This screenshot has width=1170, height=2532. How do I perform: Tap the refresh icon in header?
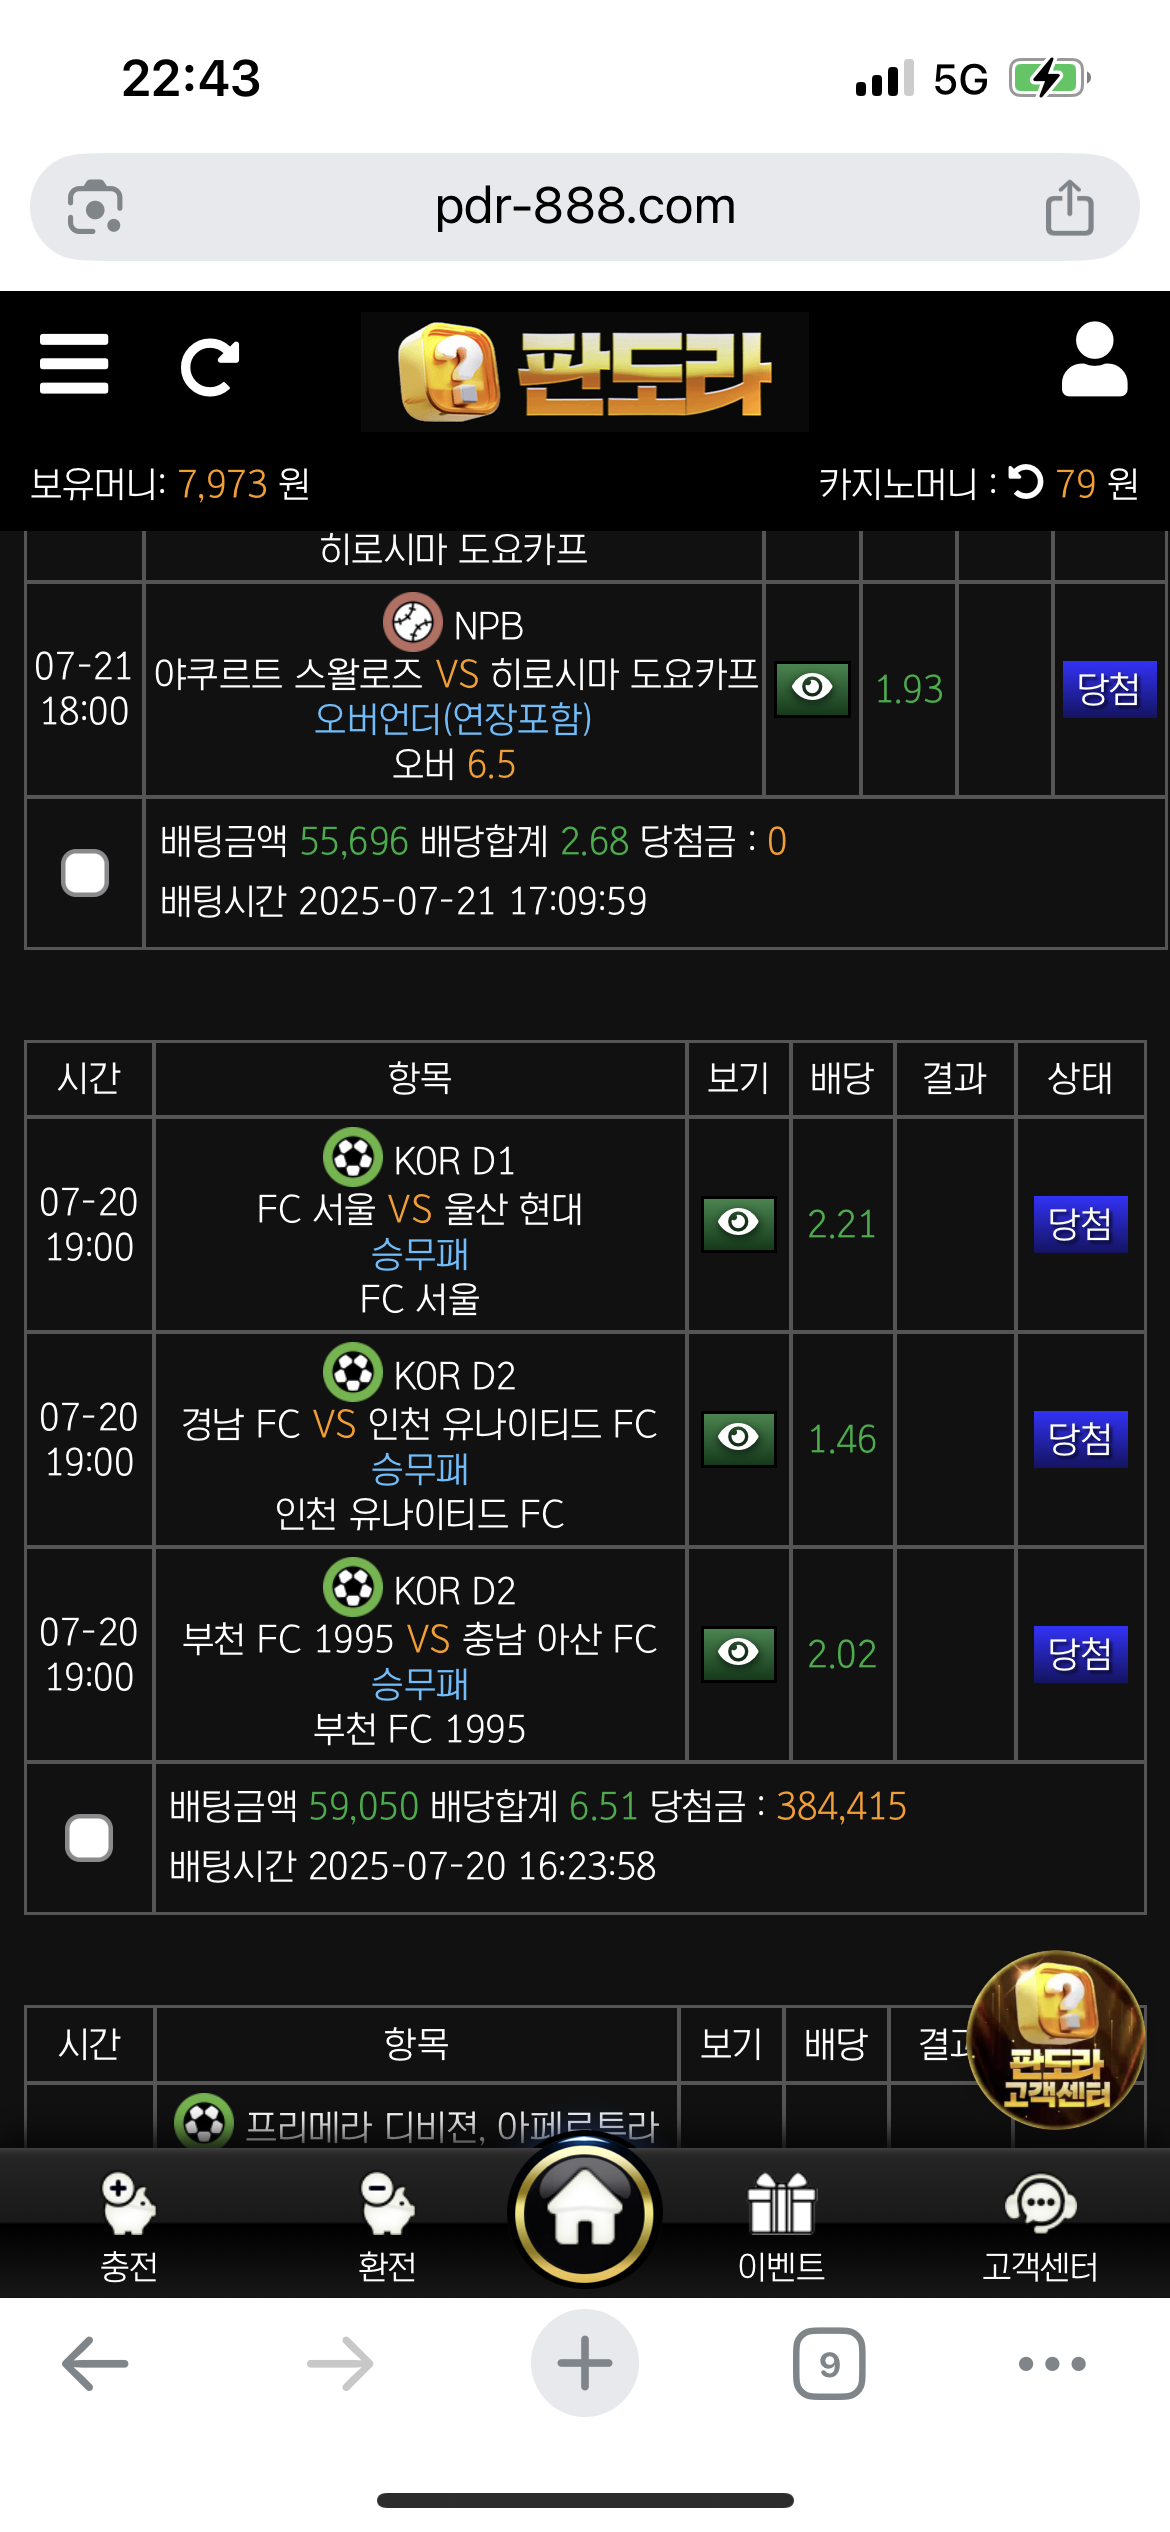coord(210,367)
